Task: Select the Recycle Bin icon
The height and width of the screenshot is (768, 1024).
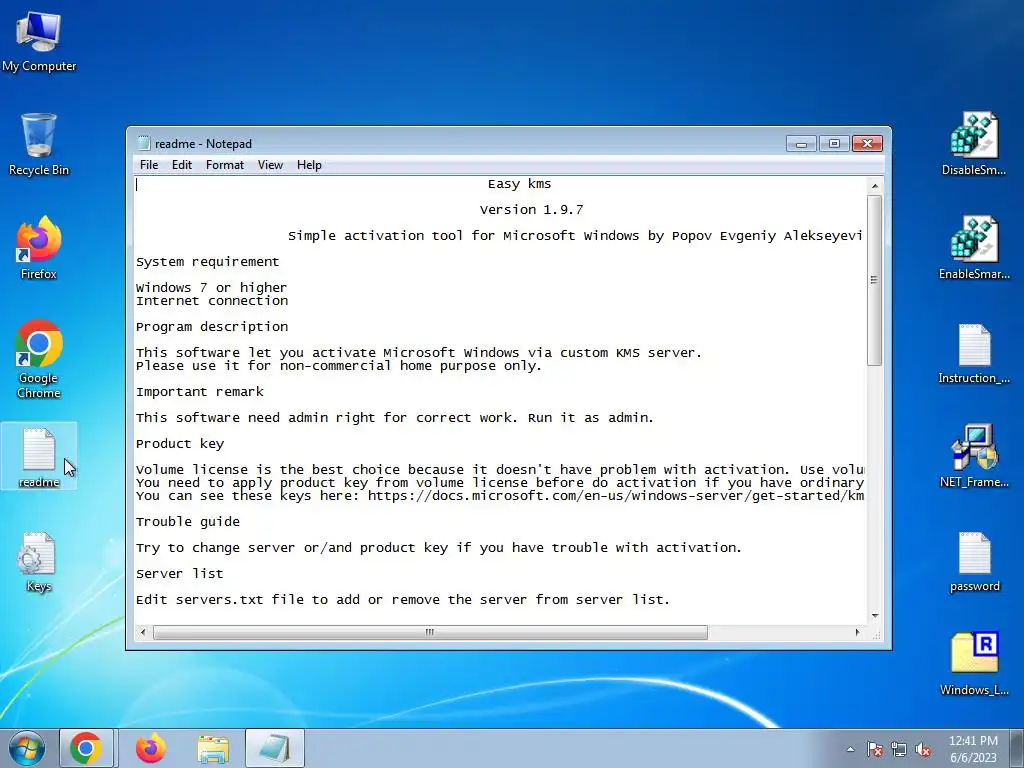Action: (39, 145)
